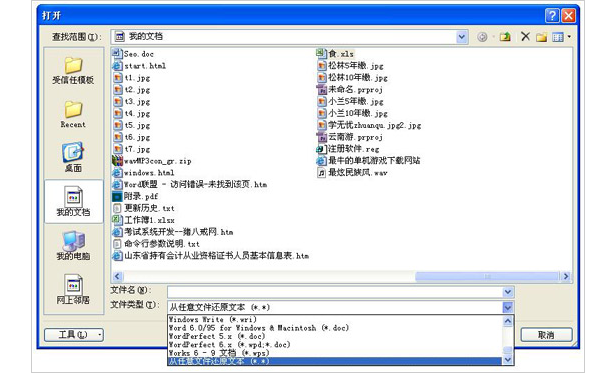This screenshot has width=590, height=377.
Task: Choose WordPerfect 6.x (*.wpd;*.doc) type
Action: 335,344
